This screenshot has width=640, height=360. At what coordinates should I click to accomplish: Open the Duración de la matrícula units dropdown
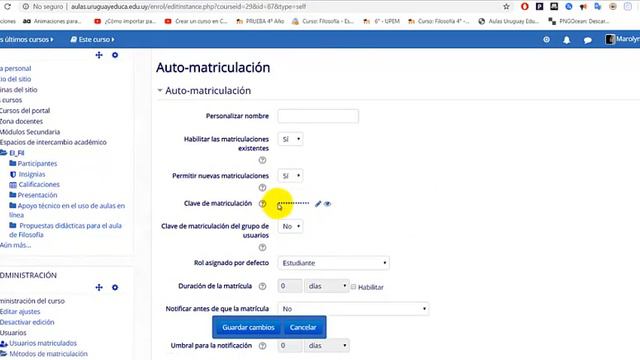point(327,286)
